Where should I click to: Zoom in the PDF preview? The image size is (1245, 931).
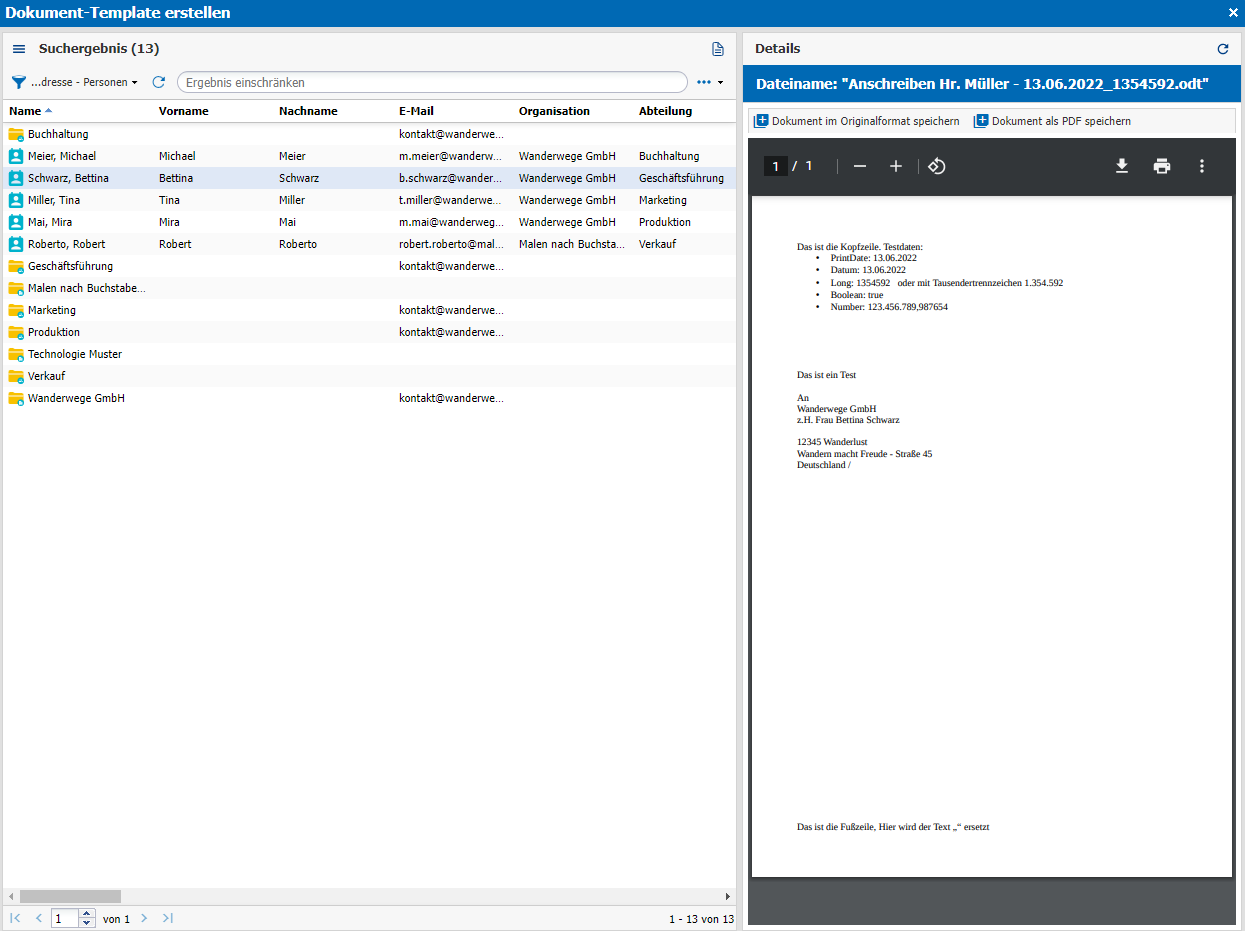[x=896, y=166]
